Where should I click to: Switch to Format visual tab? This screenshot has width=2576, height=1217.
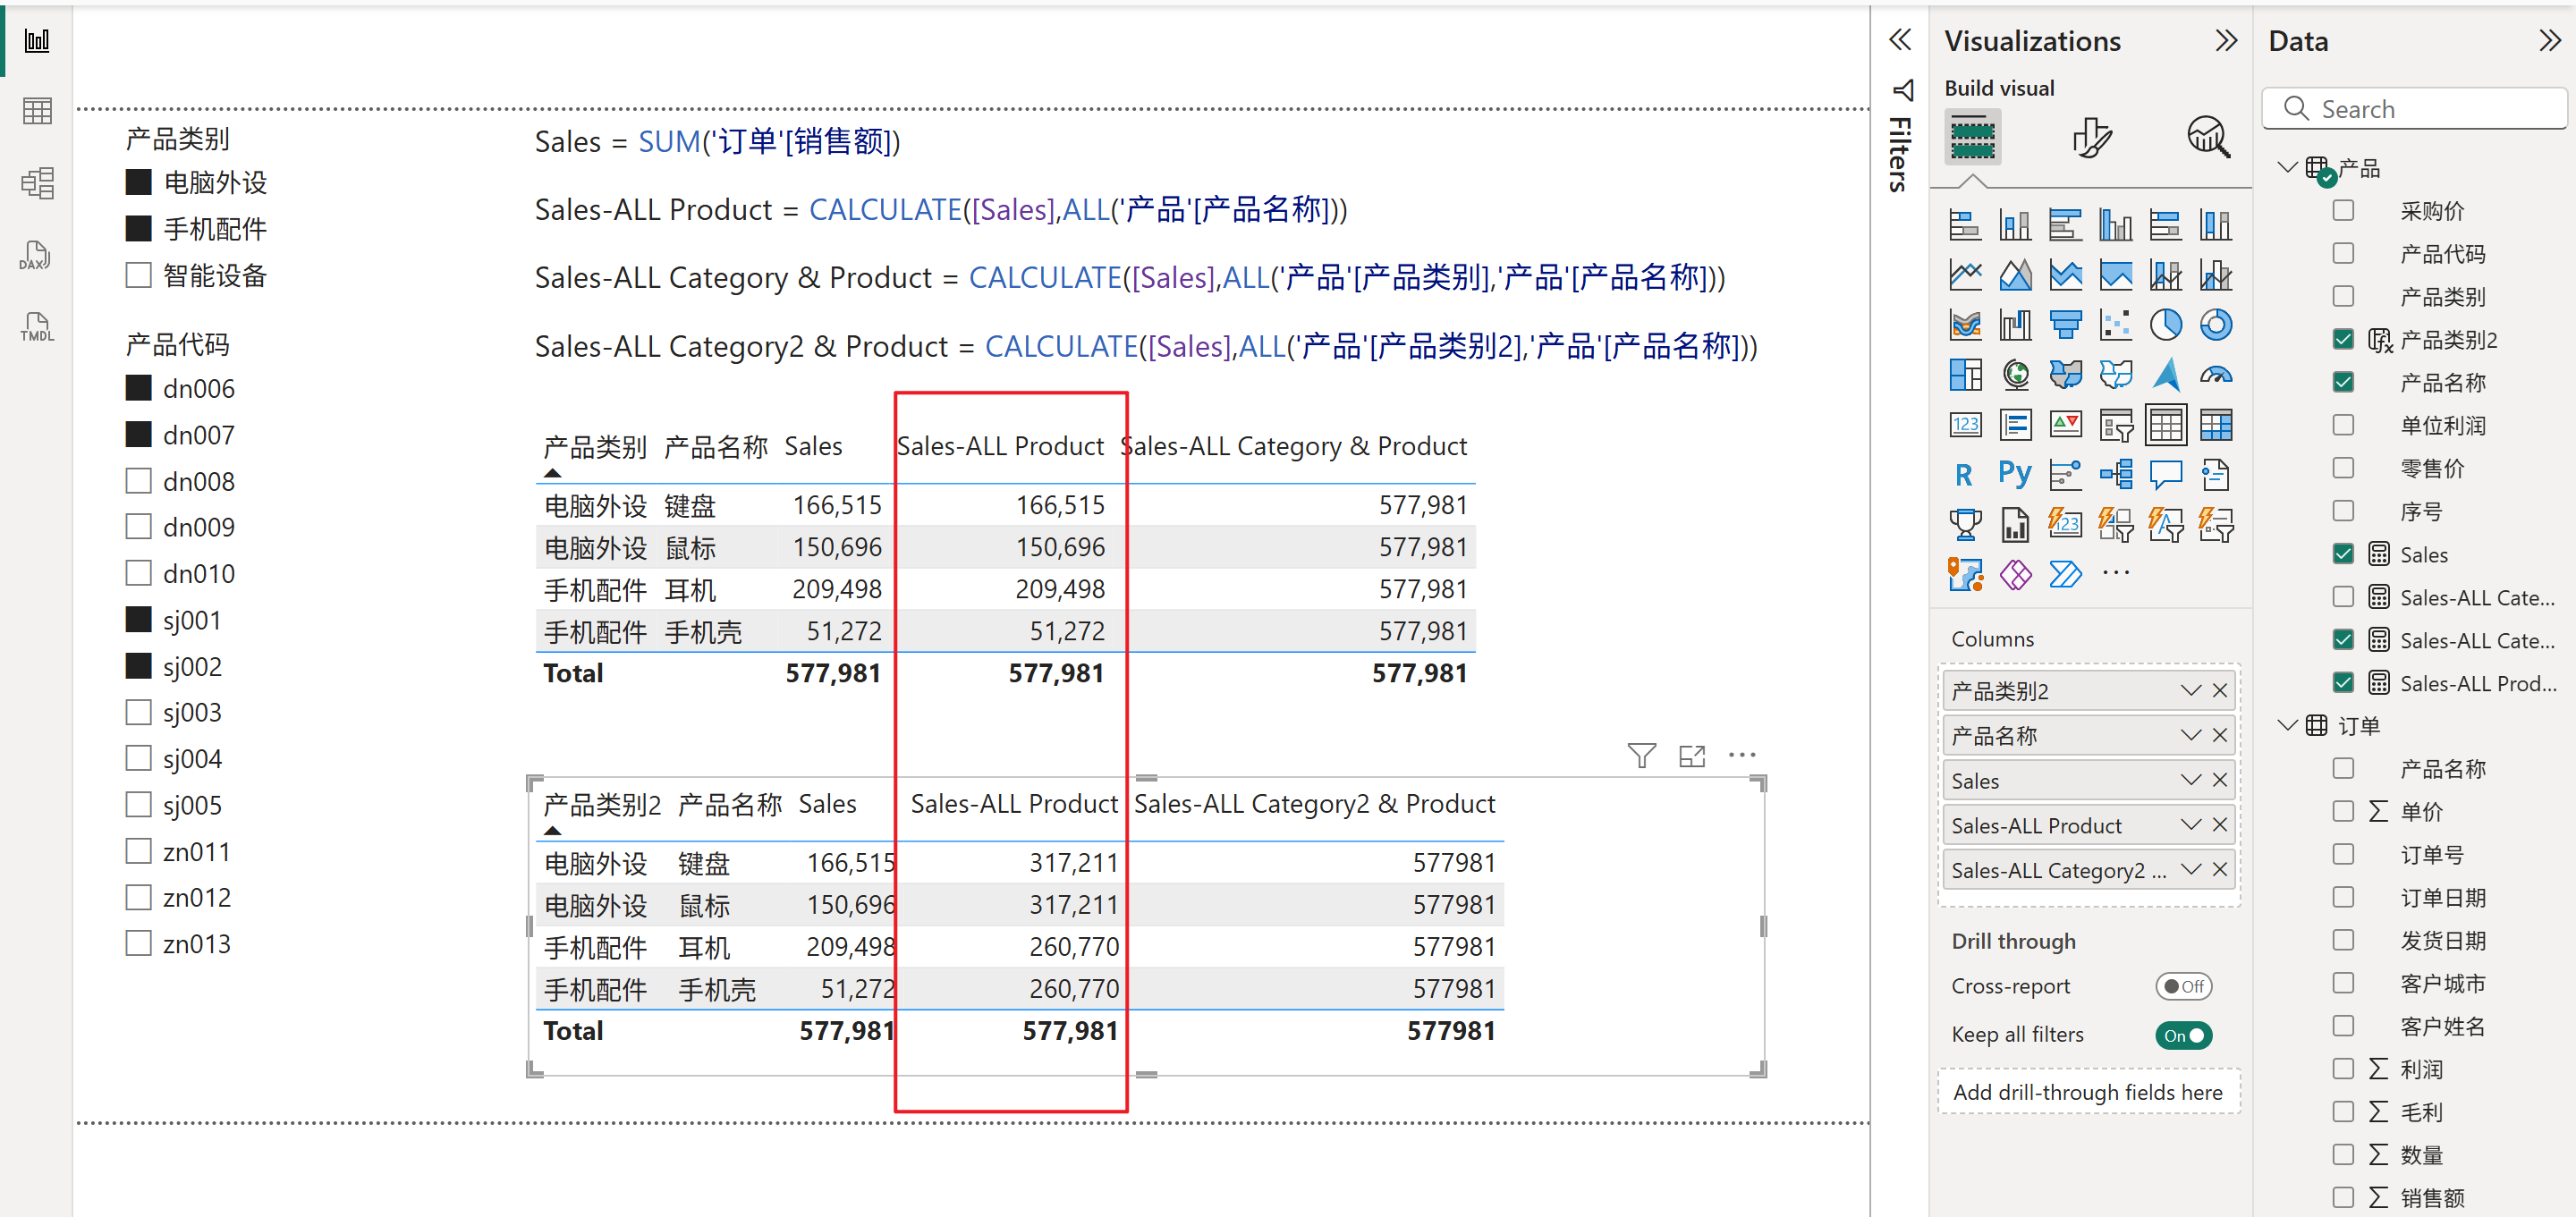[2091, 137]
